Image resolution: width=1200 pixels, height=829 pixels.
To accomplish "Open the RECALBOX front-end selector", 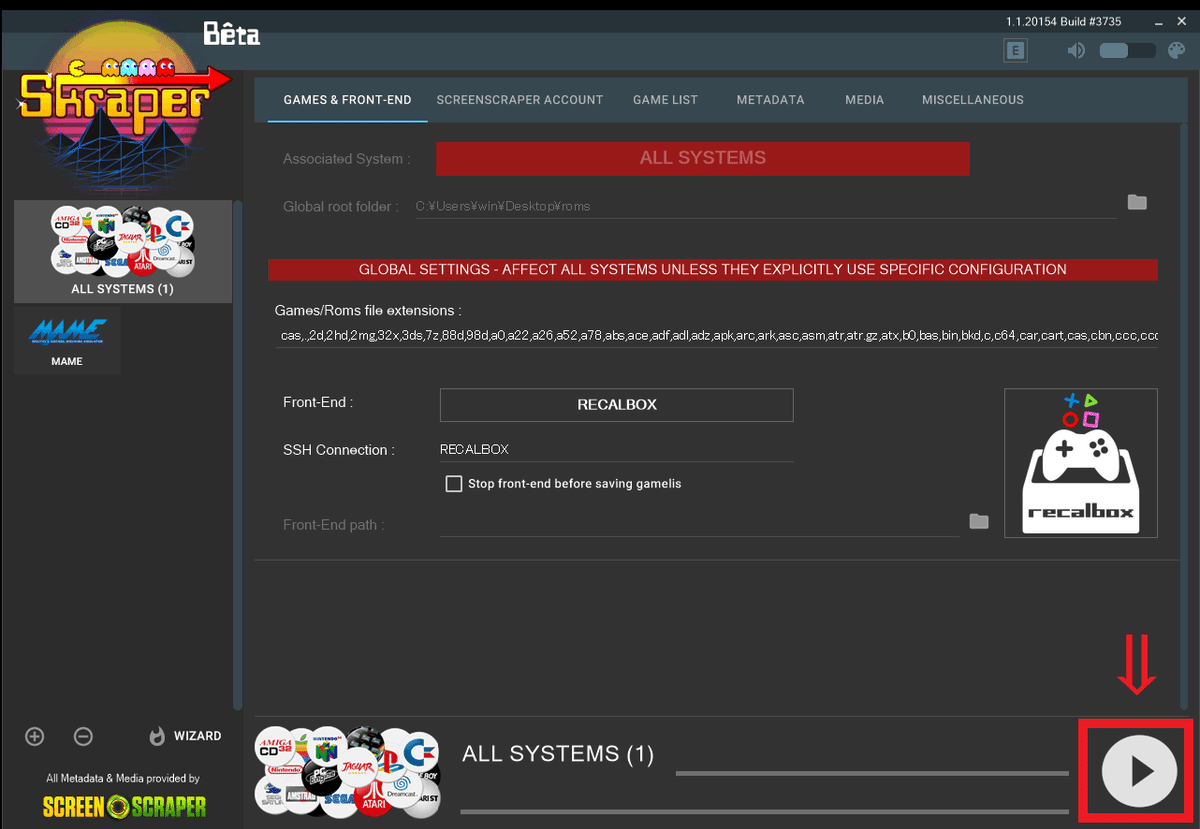I will point(617,405).
